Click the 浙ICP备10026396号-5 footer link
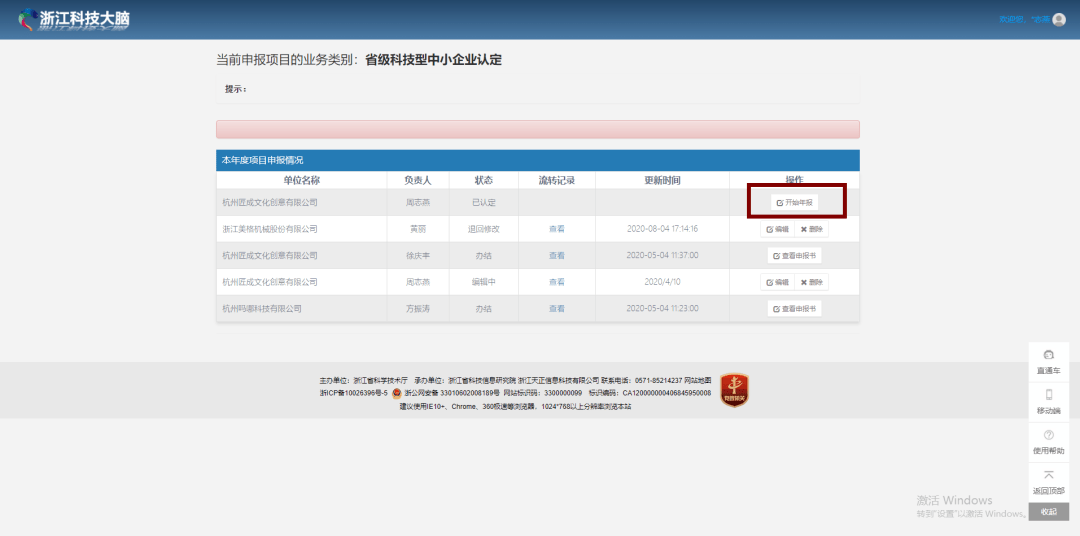The height and width of the screenshot is (536, 1080). (x=354, y=393)
